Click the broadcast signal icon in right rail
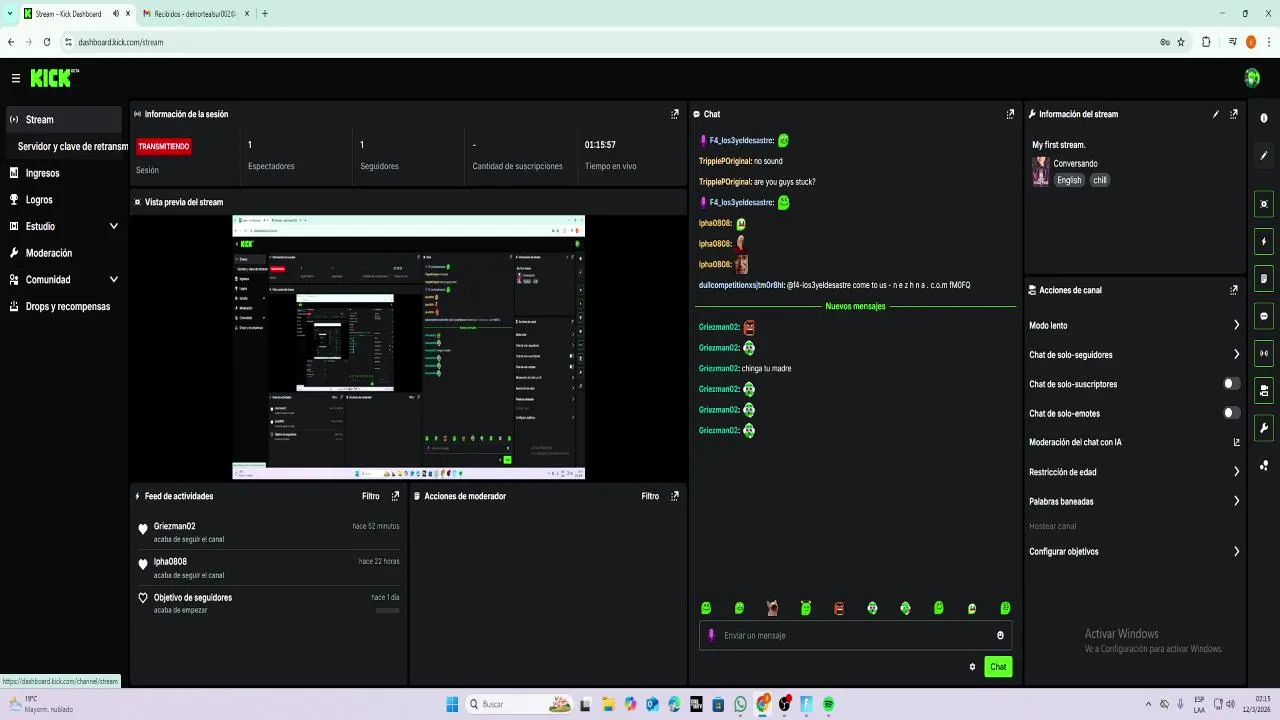 coord(1264,353)
